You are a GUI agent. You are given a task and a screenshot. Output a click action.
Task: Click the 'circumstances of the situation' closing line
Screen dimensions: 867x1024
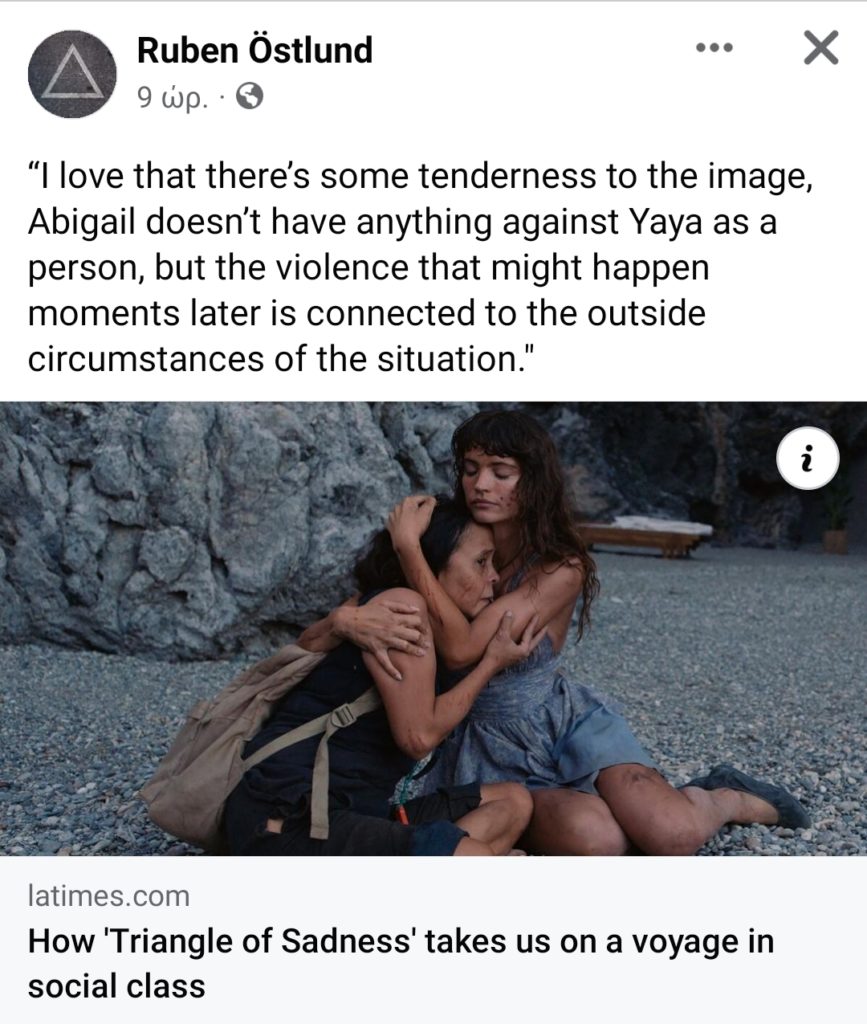(x=282, y=359)
